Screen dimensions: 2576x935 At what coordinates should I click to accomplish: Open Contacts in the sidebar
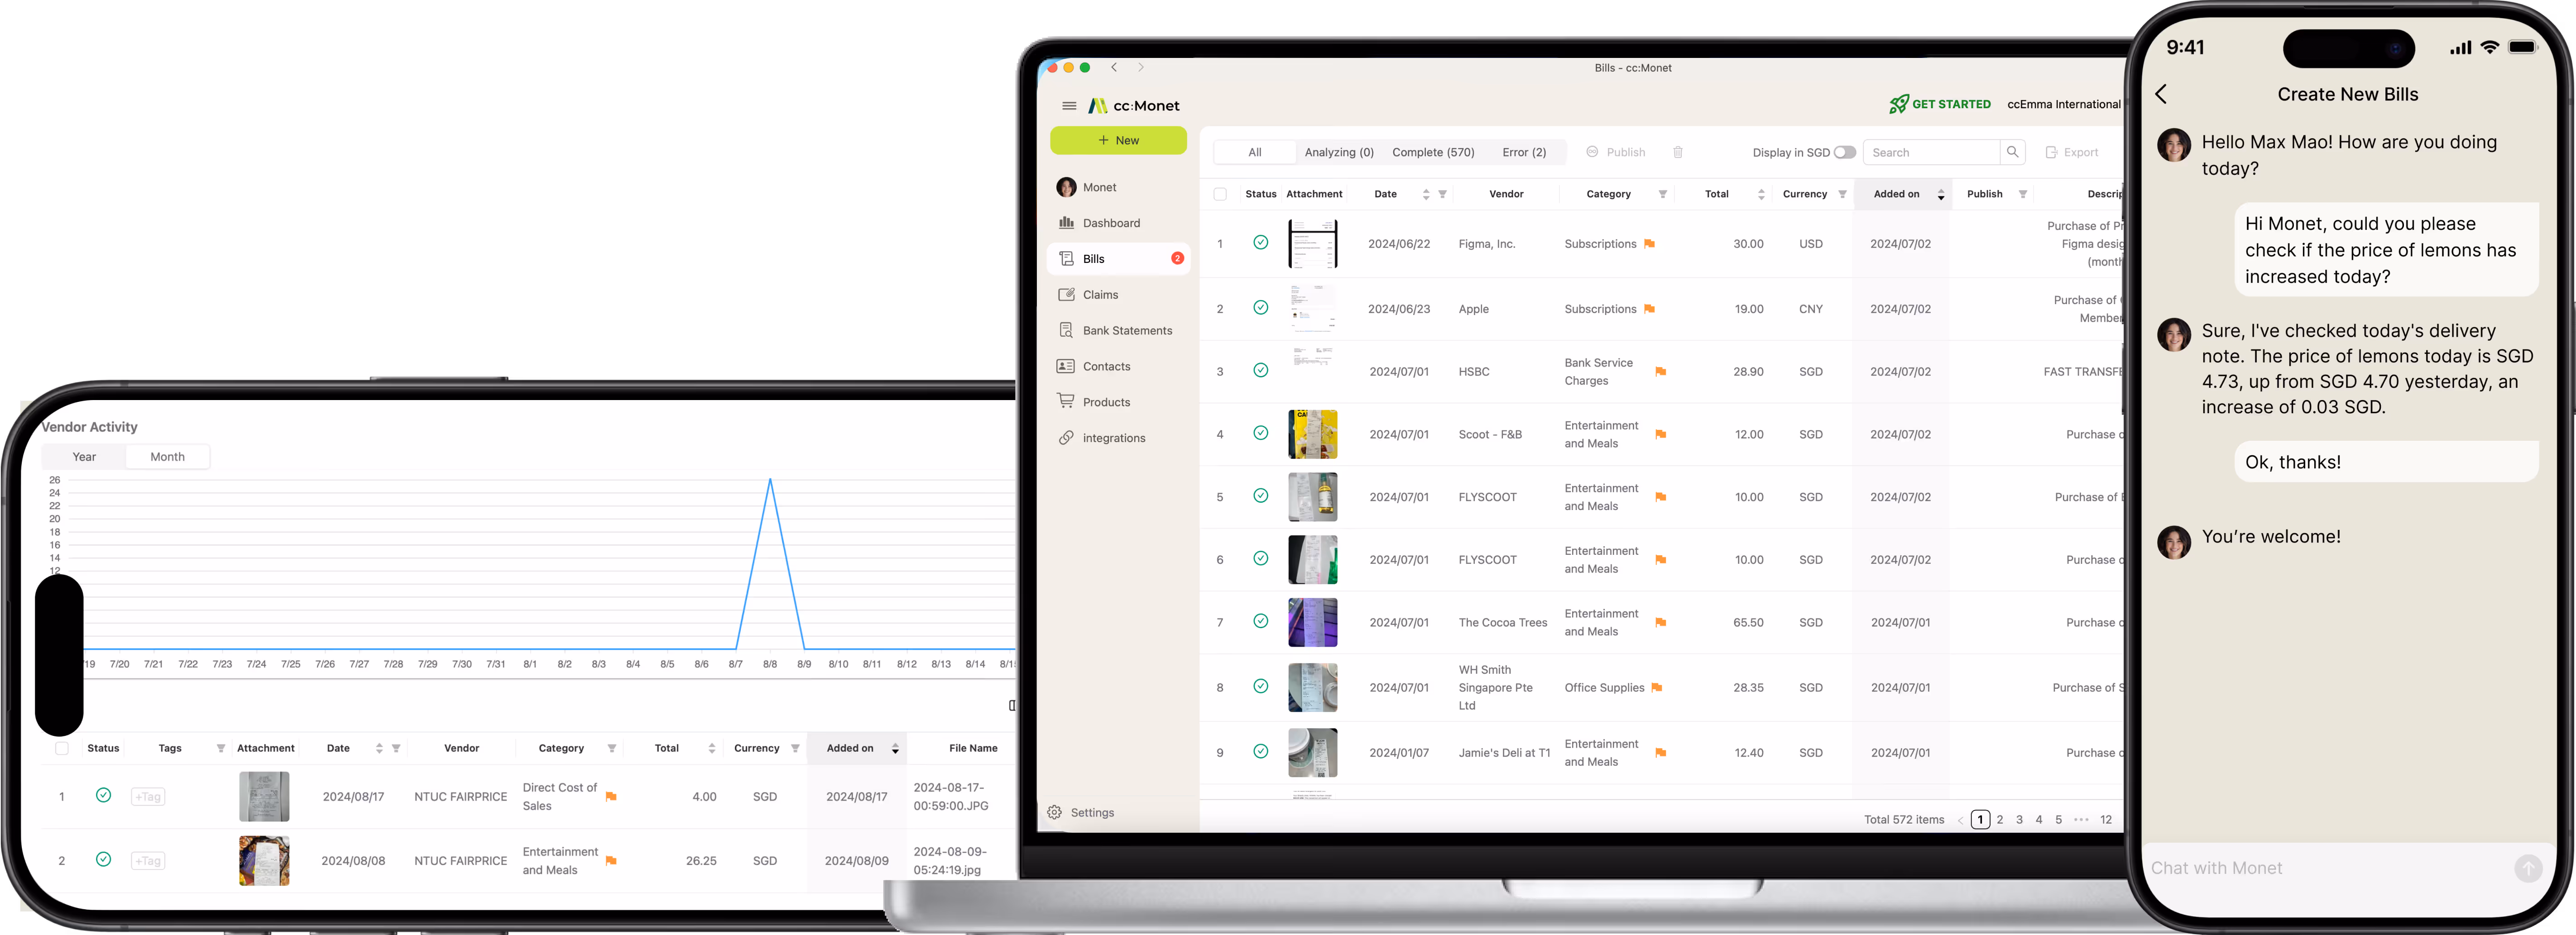click(x=1118, y=367)
